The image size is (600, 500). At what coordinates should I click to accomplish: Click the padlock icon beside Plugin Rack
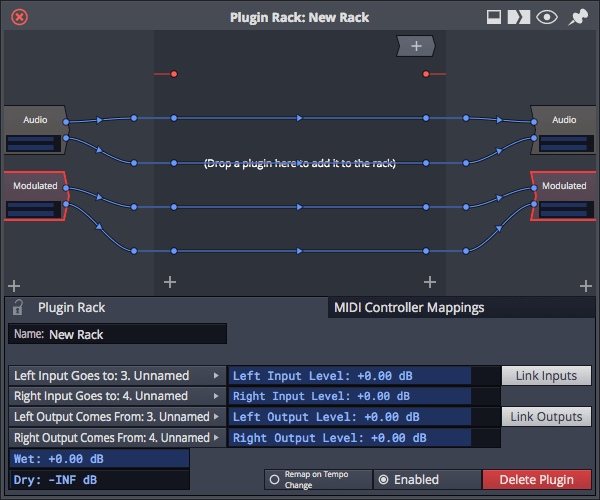click(18, 308)
